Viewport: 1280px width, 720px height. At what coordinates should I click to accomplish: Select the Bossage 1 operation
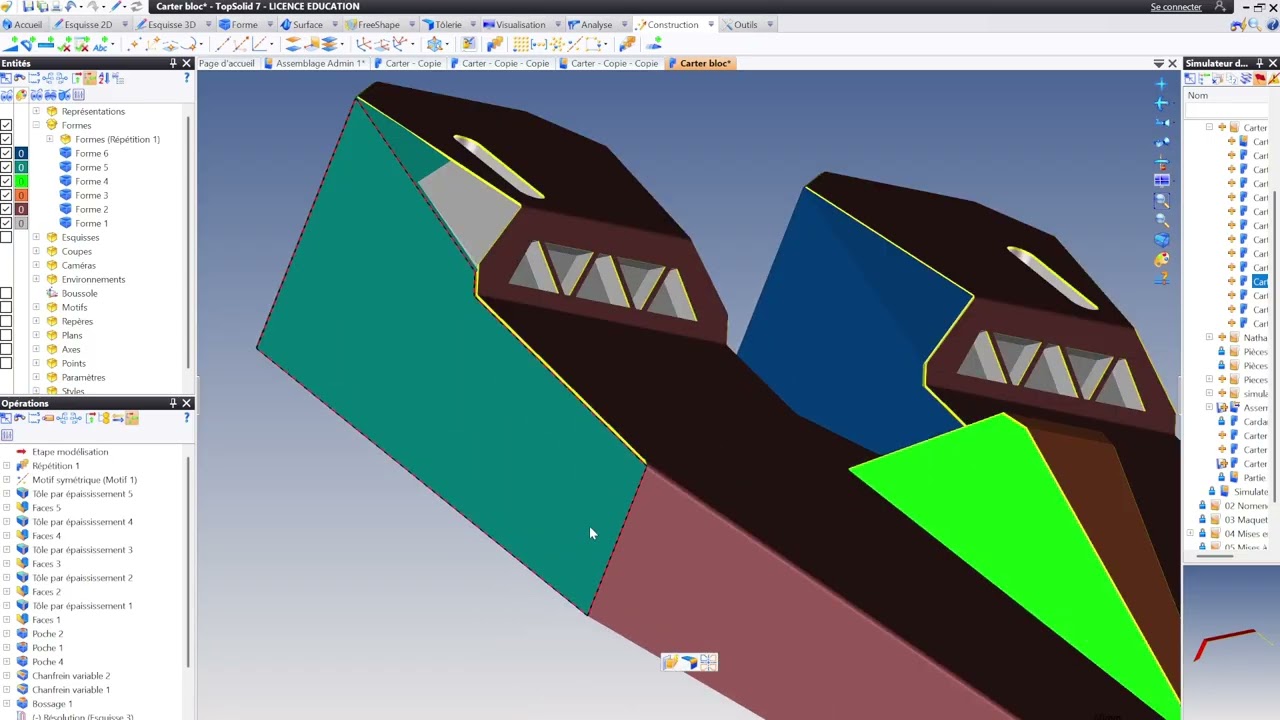coord(52,703)
